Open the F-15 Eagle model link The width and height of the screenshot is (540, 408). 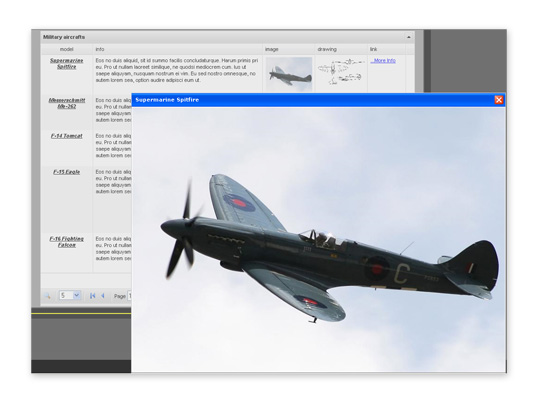pyautogui.click(x=66, y=172)
